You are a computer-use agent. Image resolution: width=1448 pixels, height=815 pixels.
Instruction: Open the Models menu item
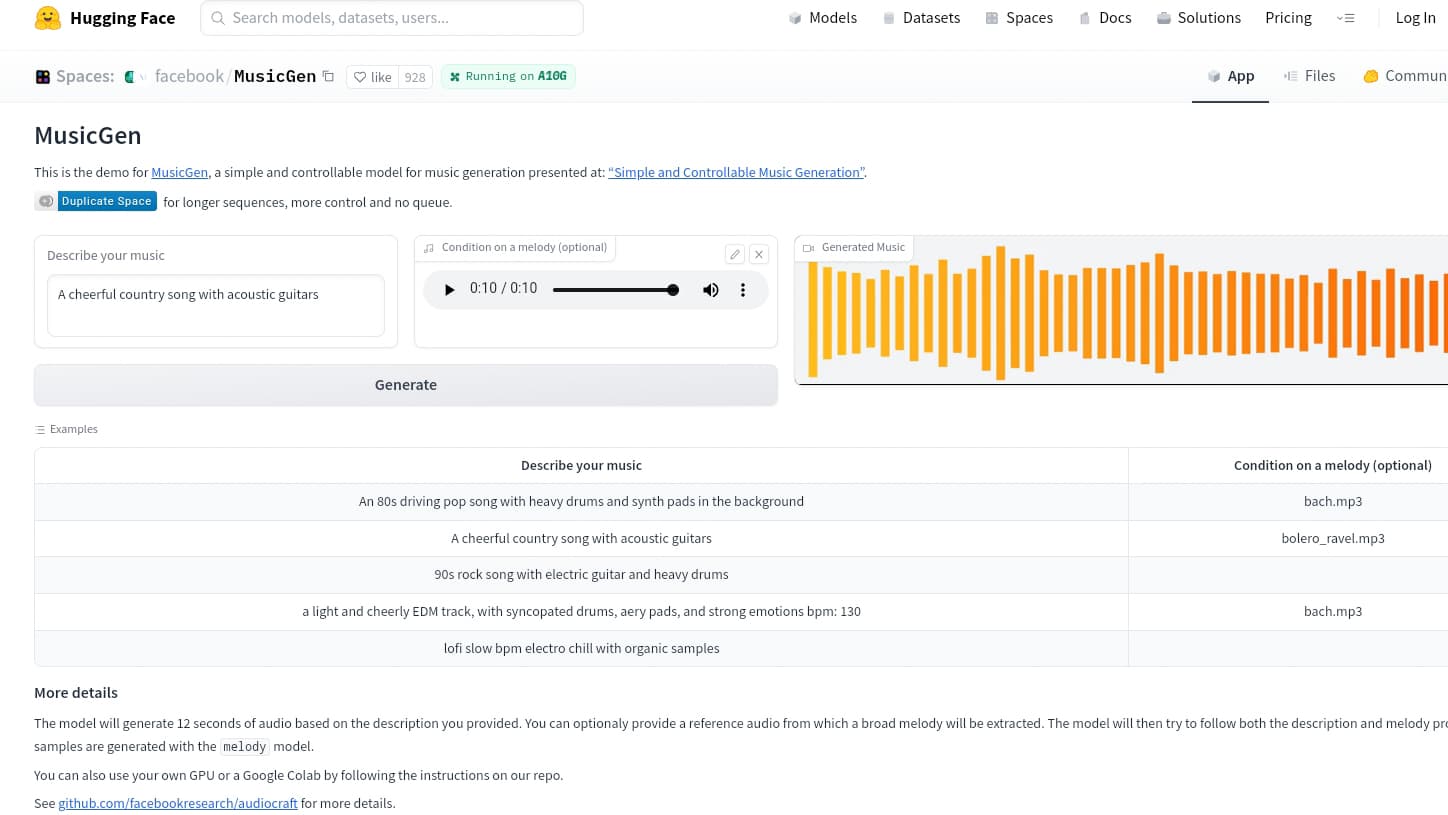coord(822,18)
